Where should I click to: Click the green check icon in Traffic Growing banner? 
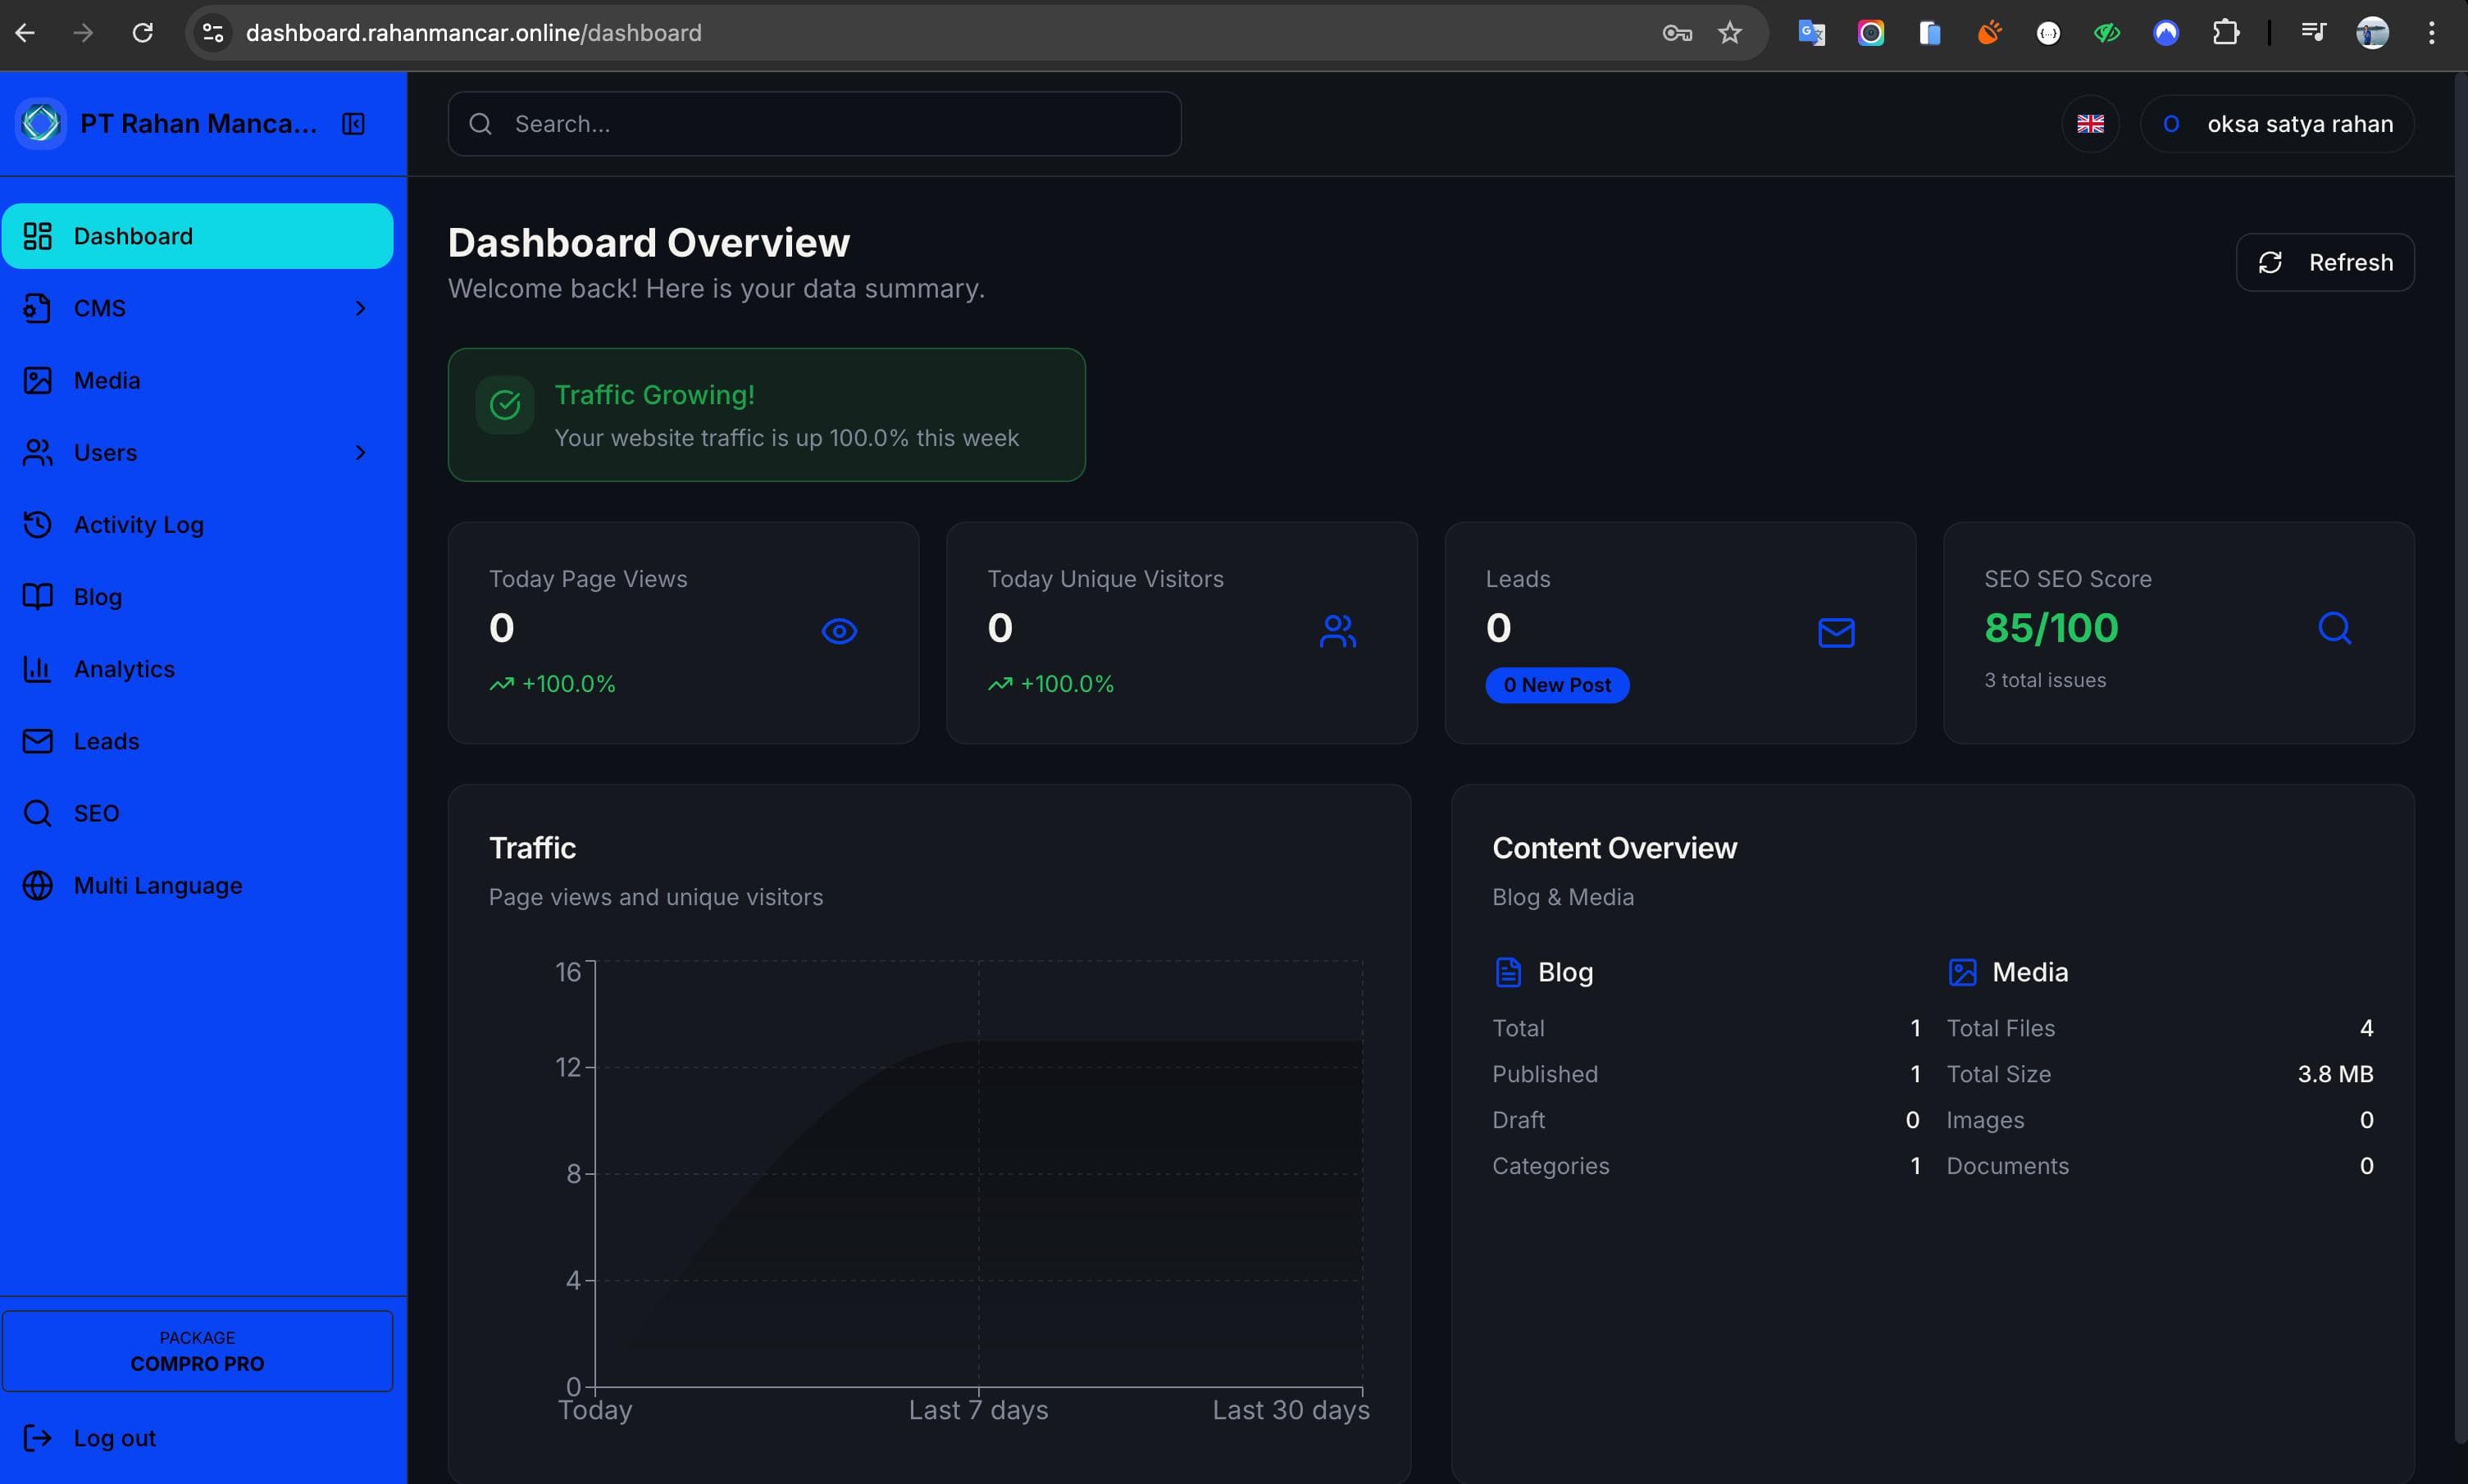pos(505,405)
